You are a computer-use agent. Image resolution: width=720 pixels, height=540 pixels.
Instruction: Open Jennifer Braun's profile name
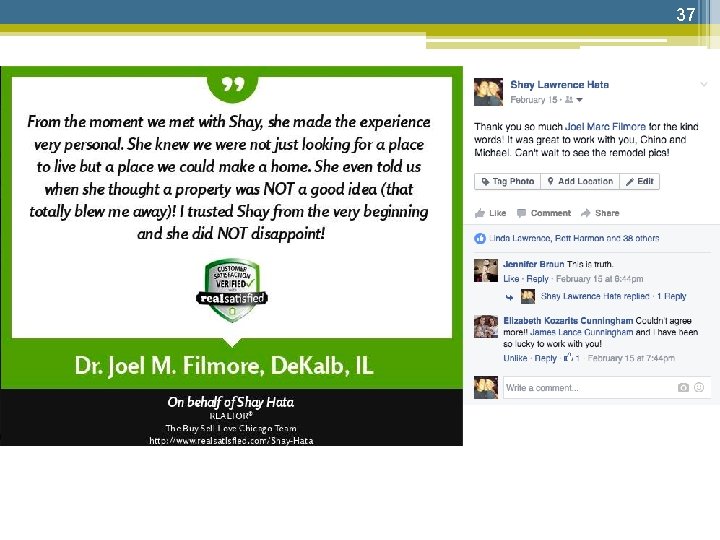click(534, 264)
